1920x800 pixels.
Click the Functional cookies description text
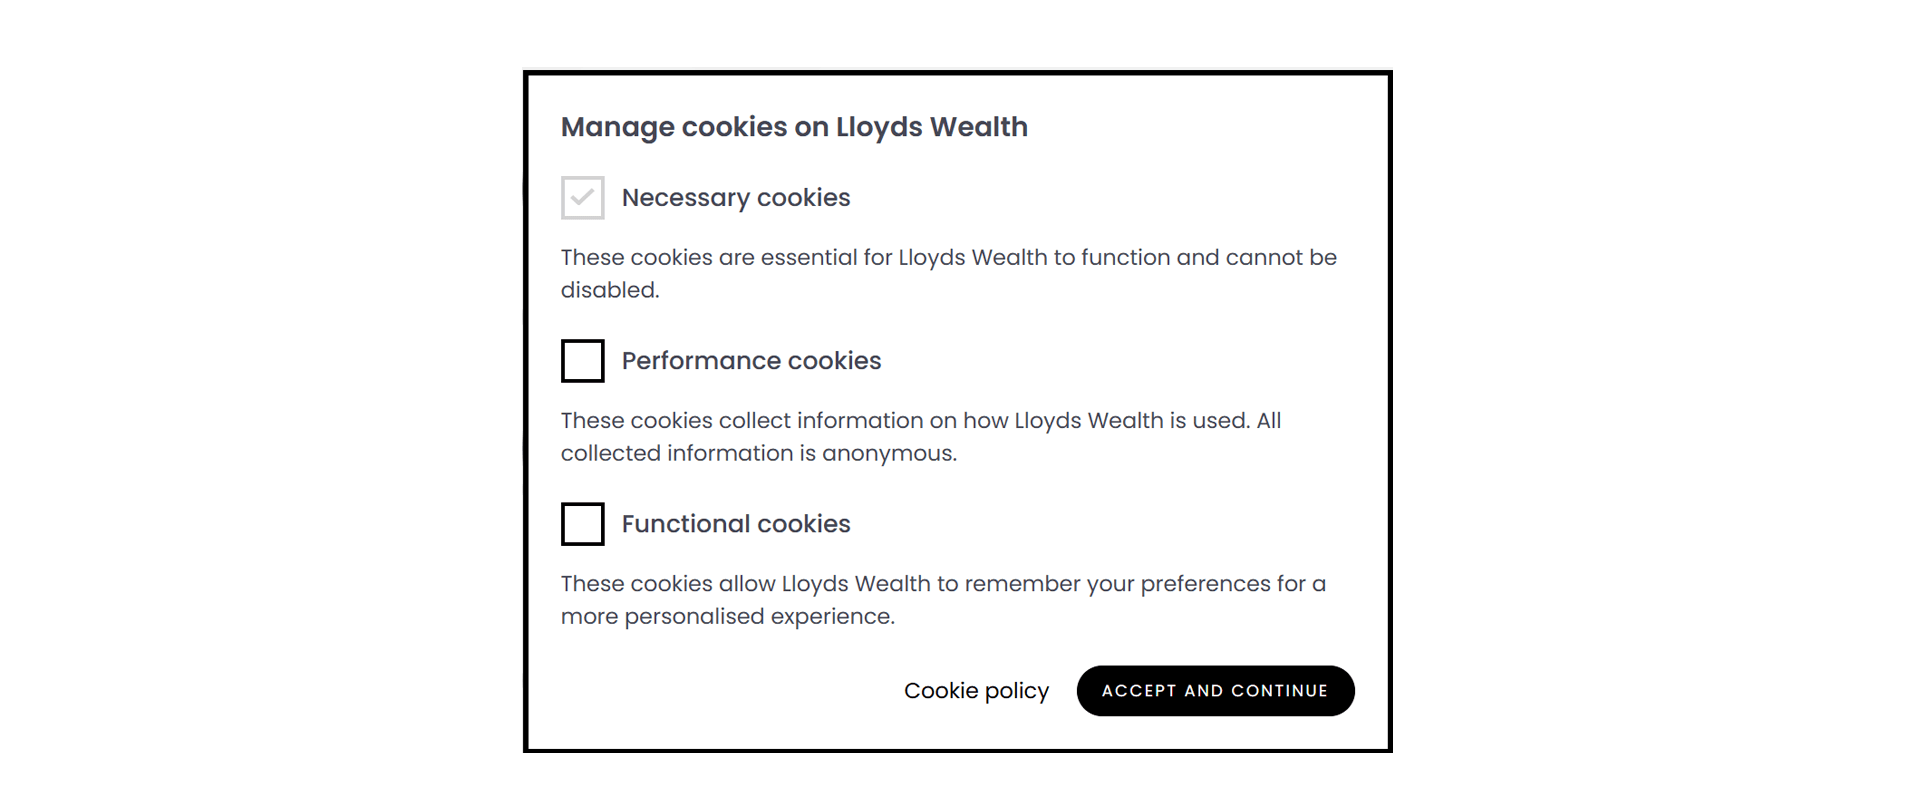[x=944, y=599]
